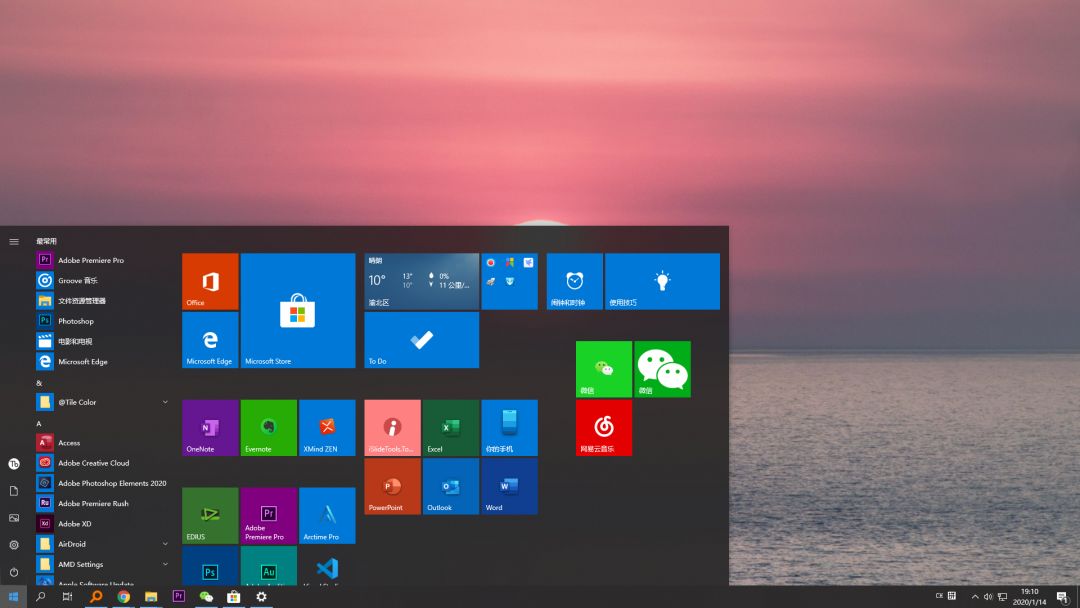Open Pictures from the Start left rail
Viewport: 1080px width, 608px height.
click(x=14, y=518)
